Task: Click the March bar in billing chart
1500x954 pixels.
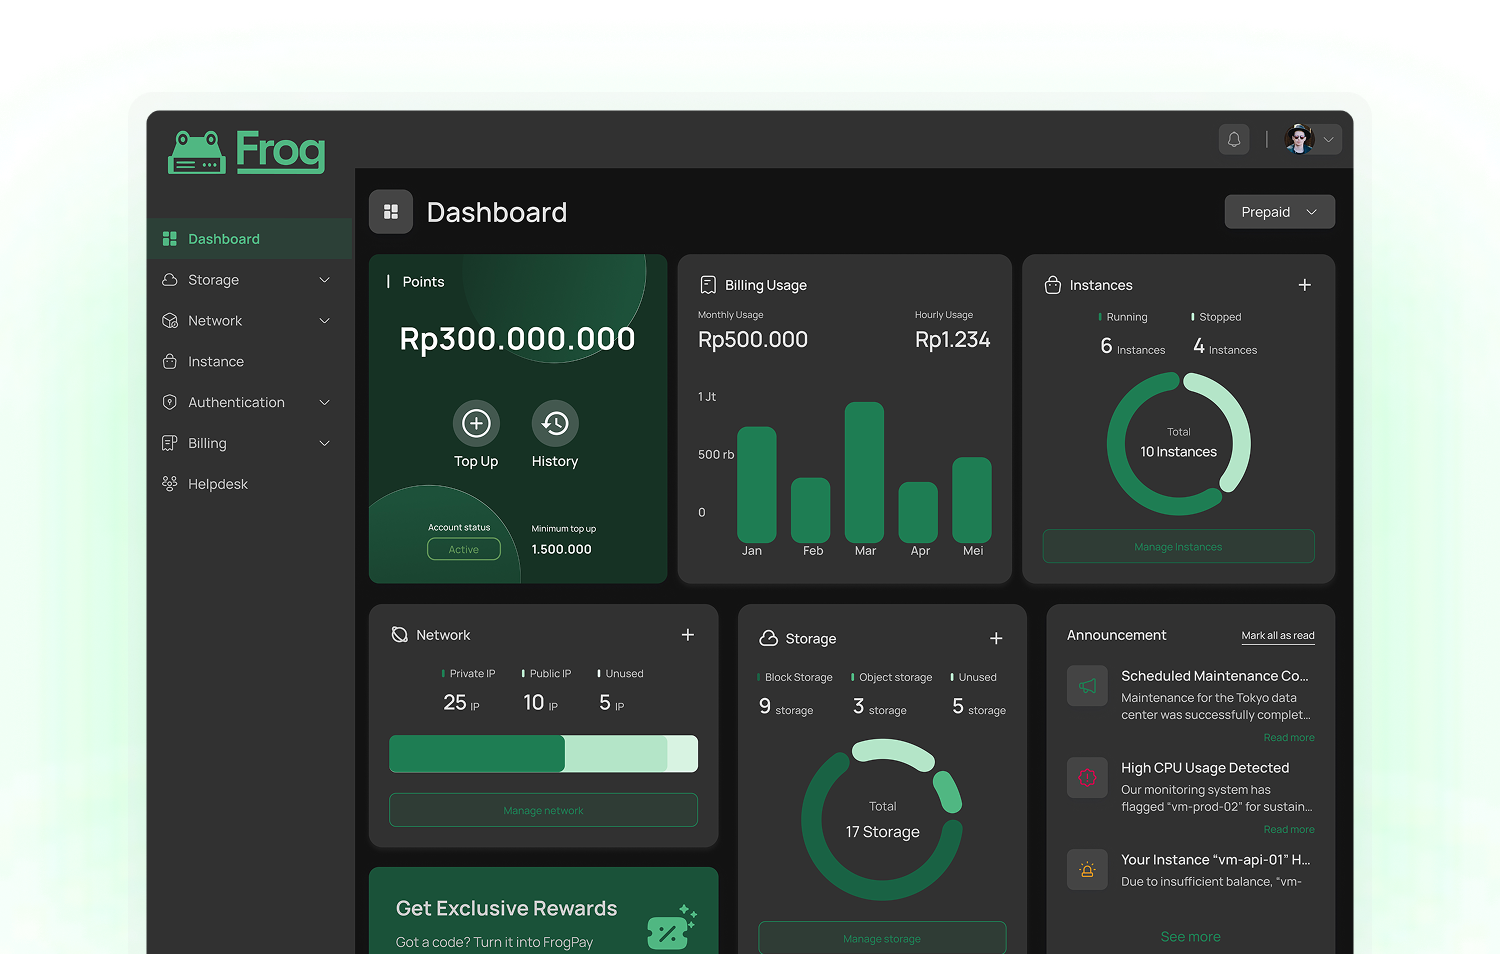Action: pyautogui.click(x=864, y=473)
